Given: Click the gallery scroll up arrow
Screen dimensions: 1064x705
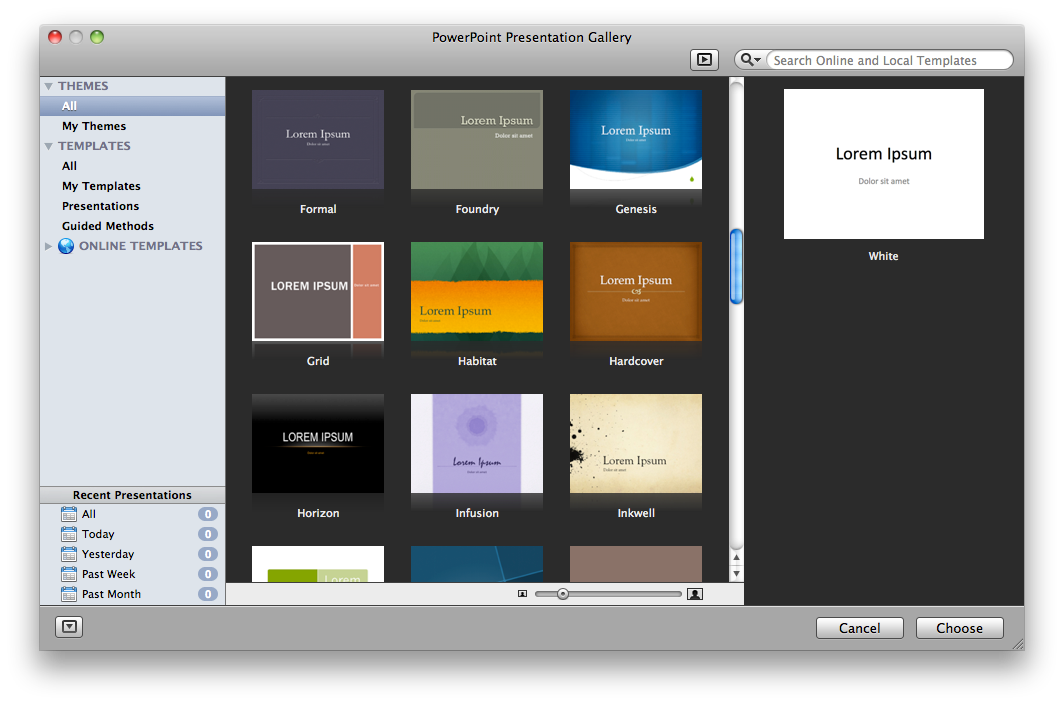Looking at the screenshot, I should [x=736, y=558].
